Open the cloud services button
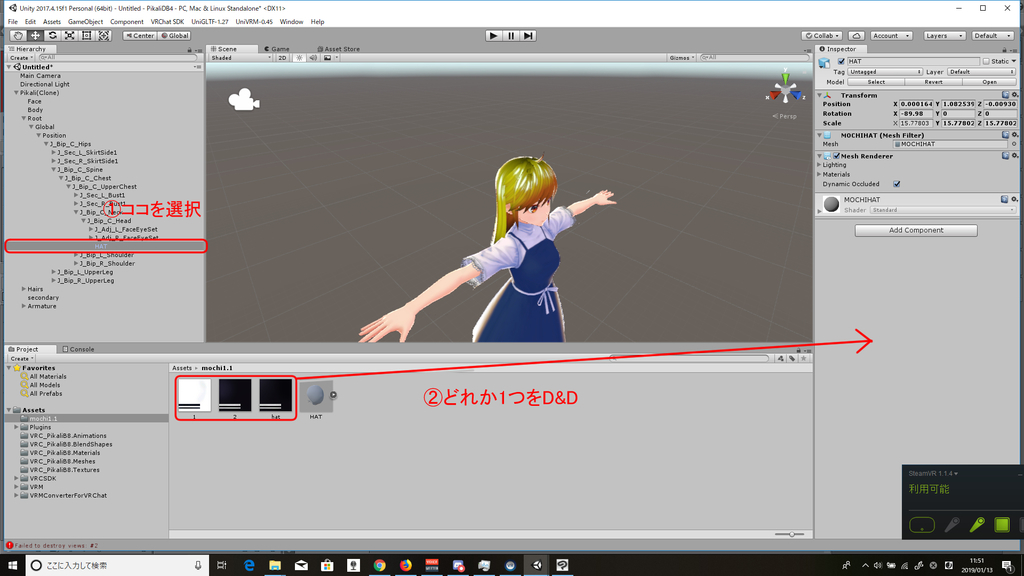Screen dimensions: 1024x576 (x=856, y=36)
